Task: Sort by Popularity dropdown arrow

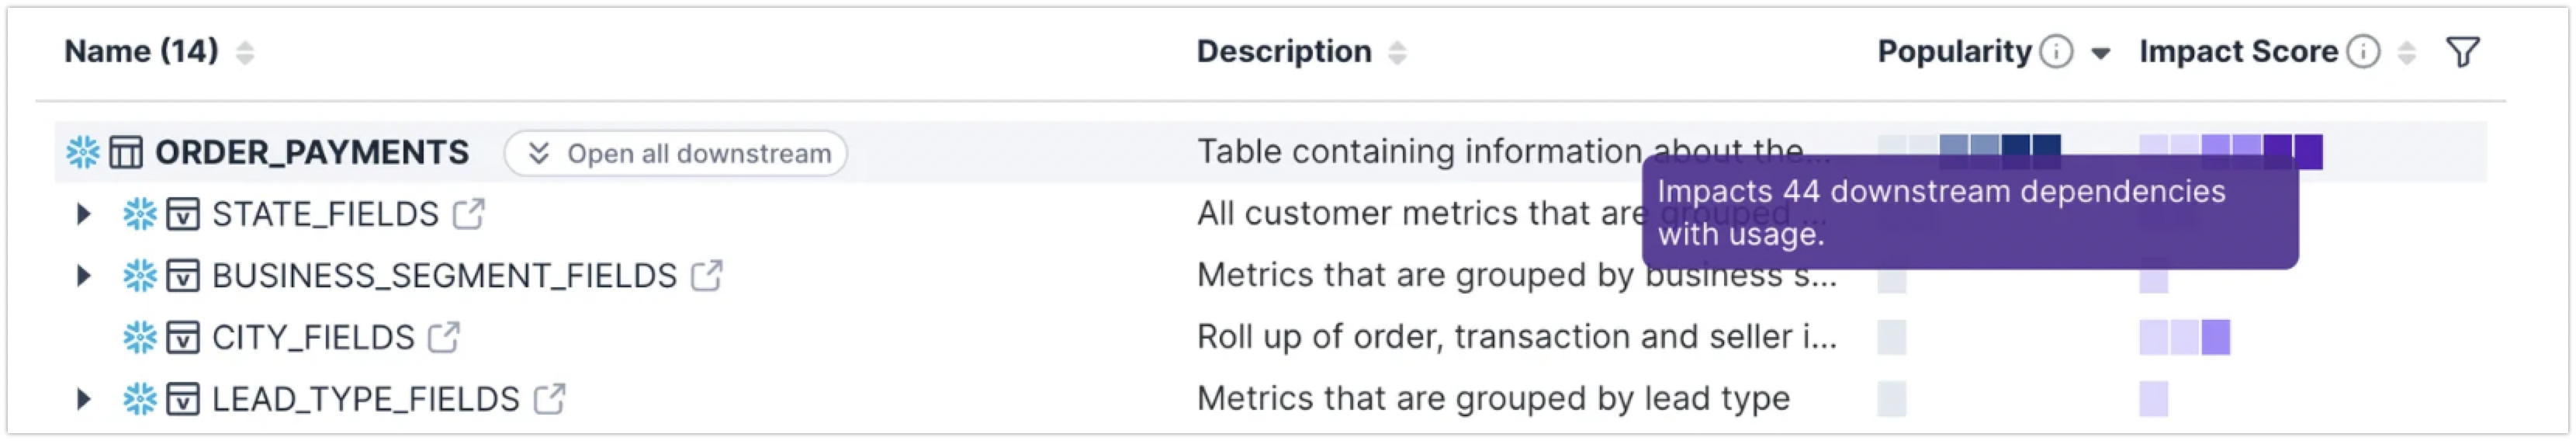Action: click(x=2101, y=53)
